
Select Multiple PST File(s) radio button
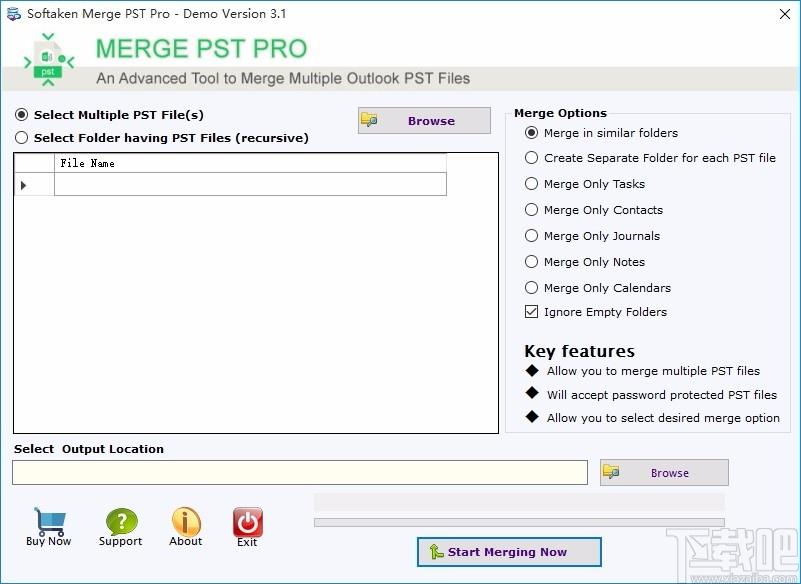point(21,114)
